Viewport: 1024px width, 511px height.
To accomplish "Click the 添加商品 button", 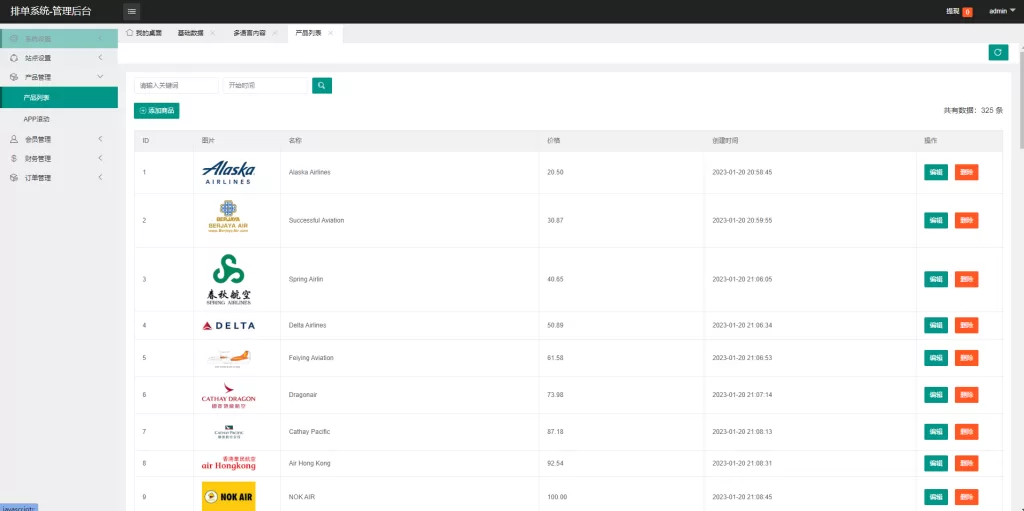I will point(157,111).
